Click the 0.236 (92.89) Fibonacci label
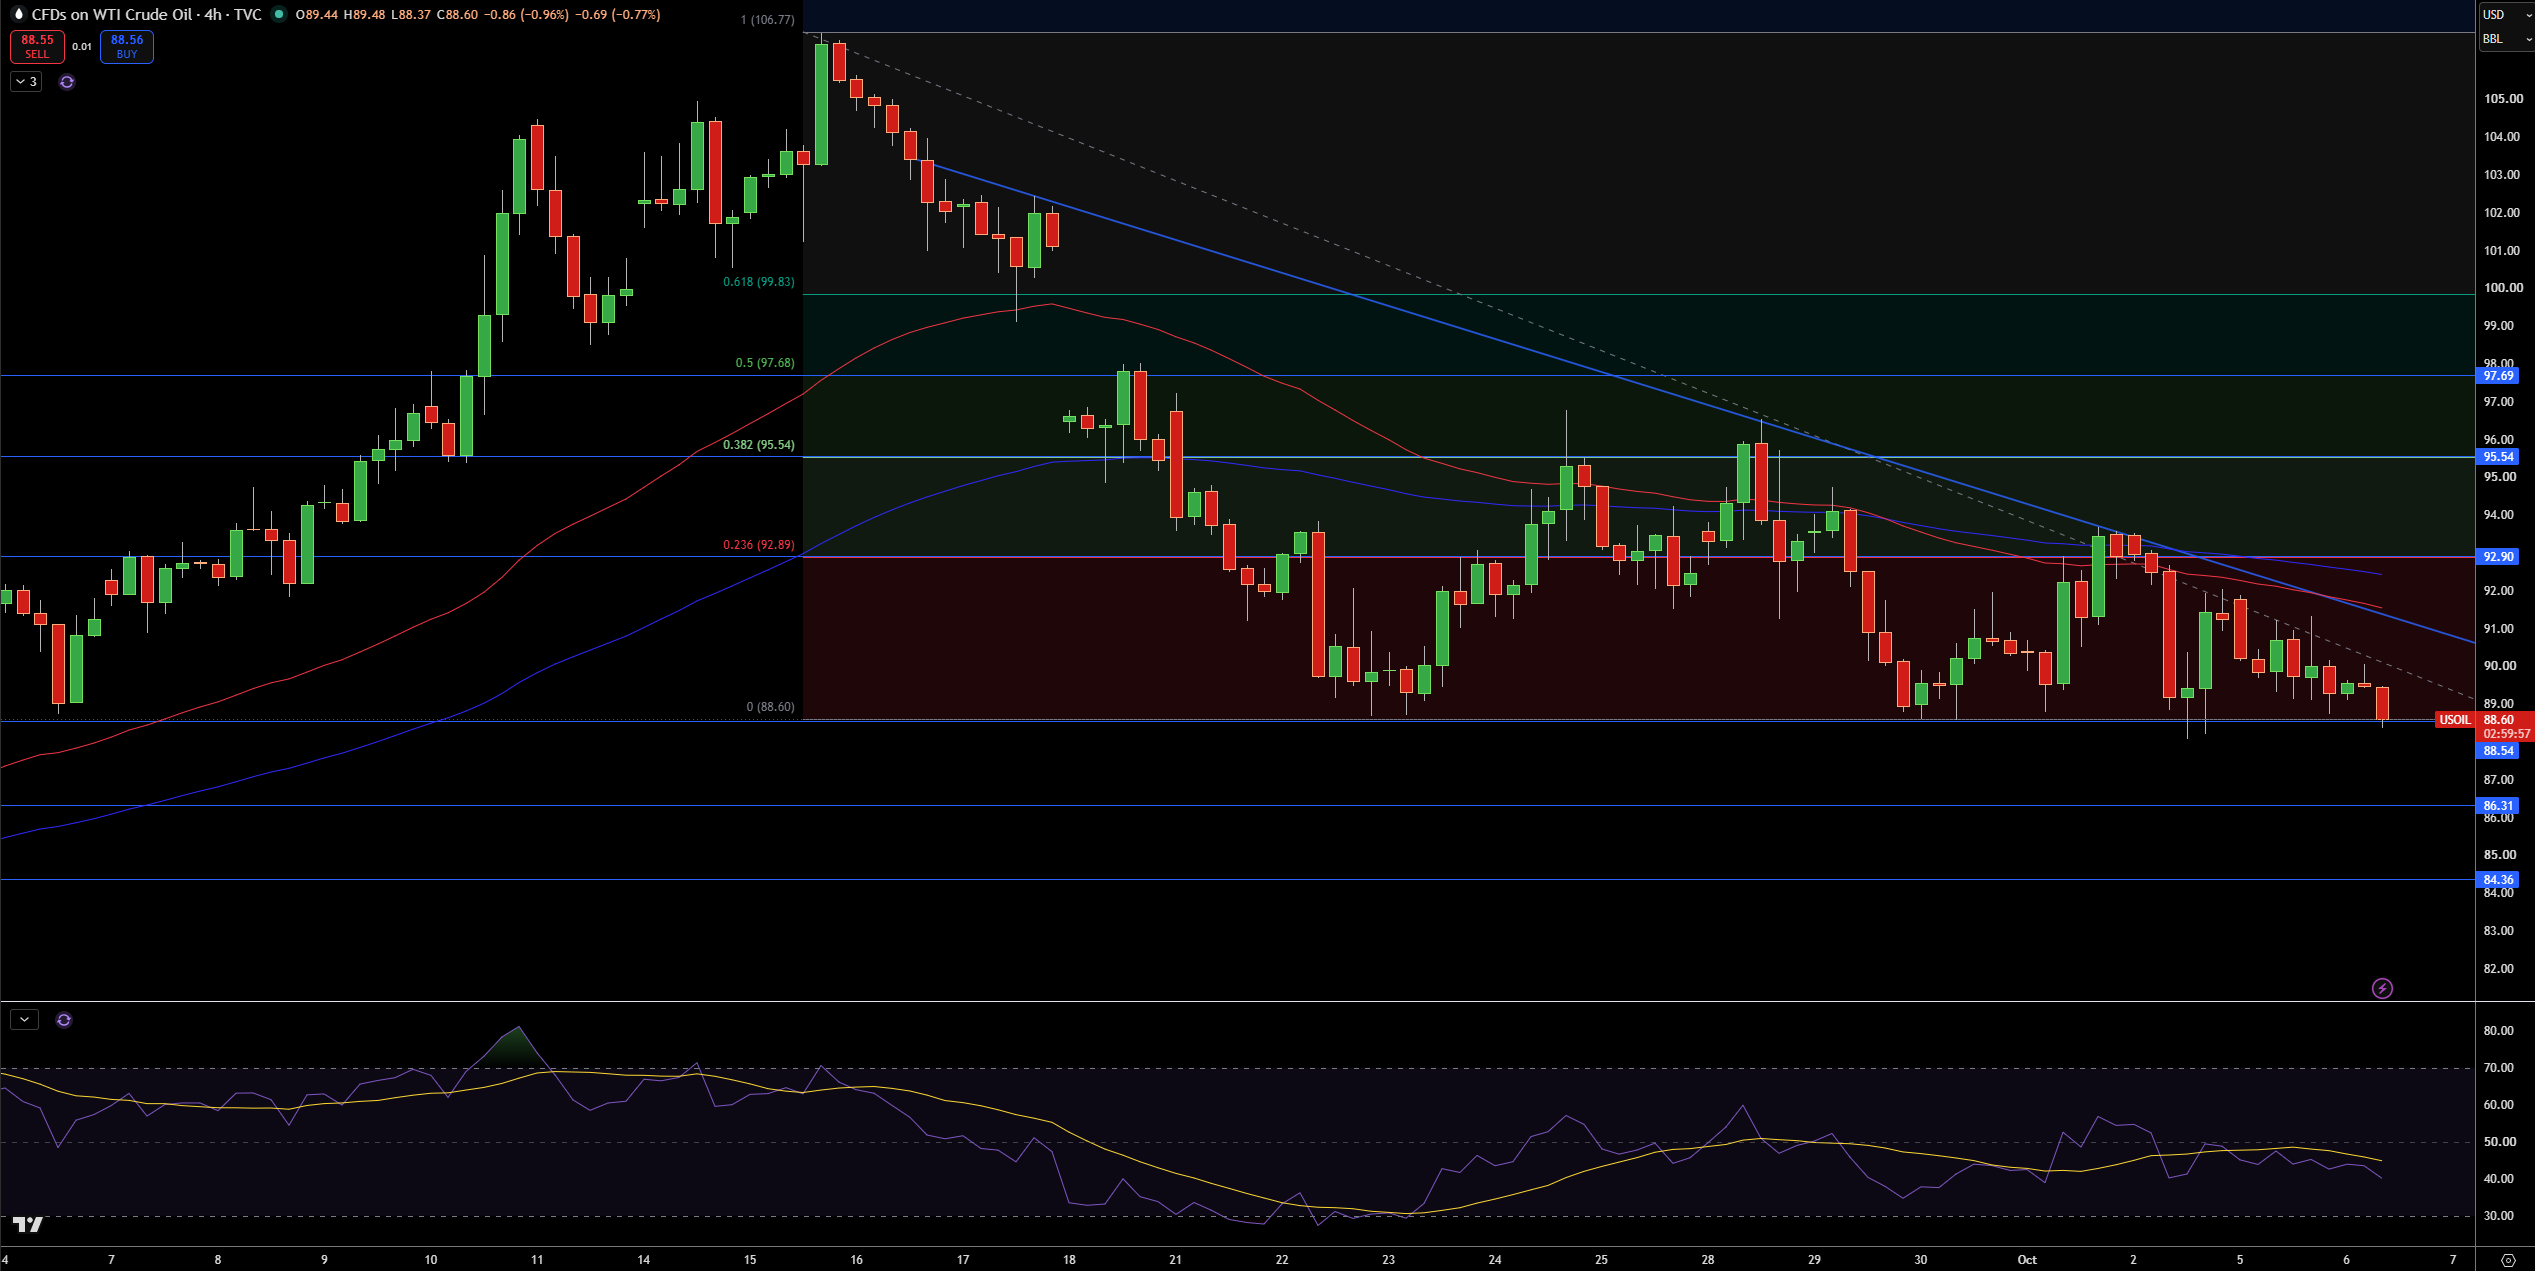 (759, 545)
